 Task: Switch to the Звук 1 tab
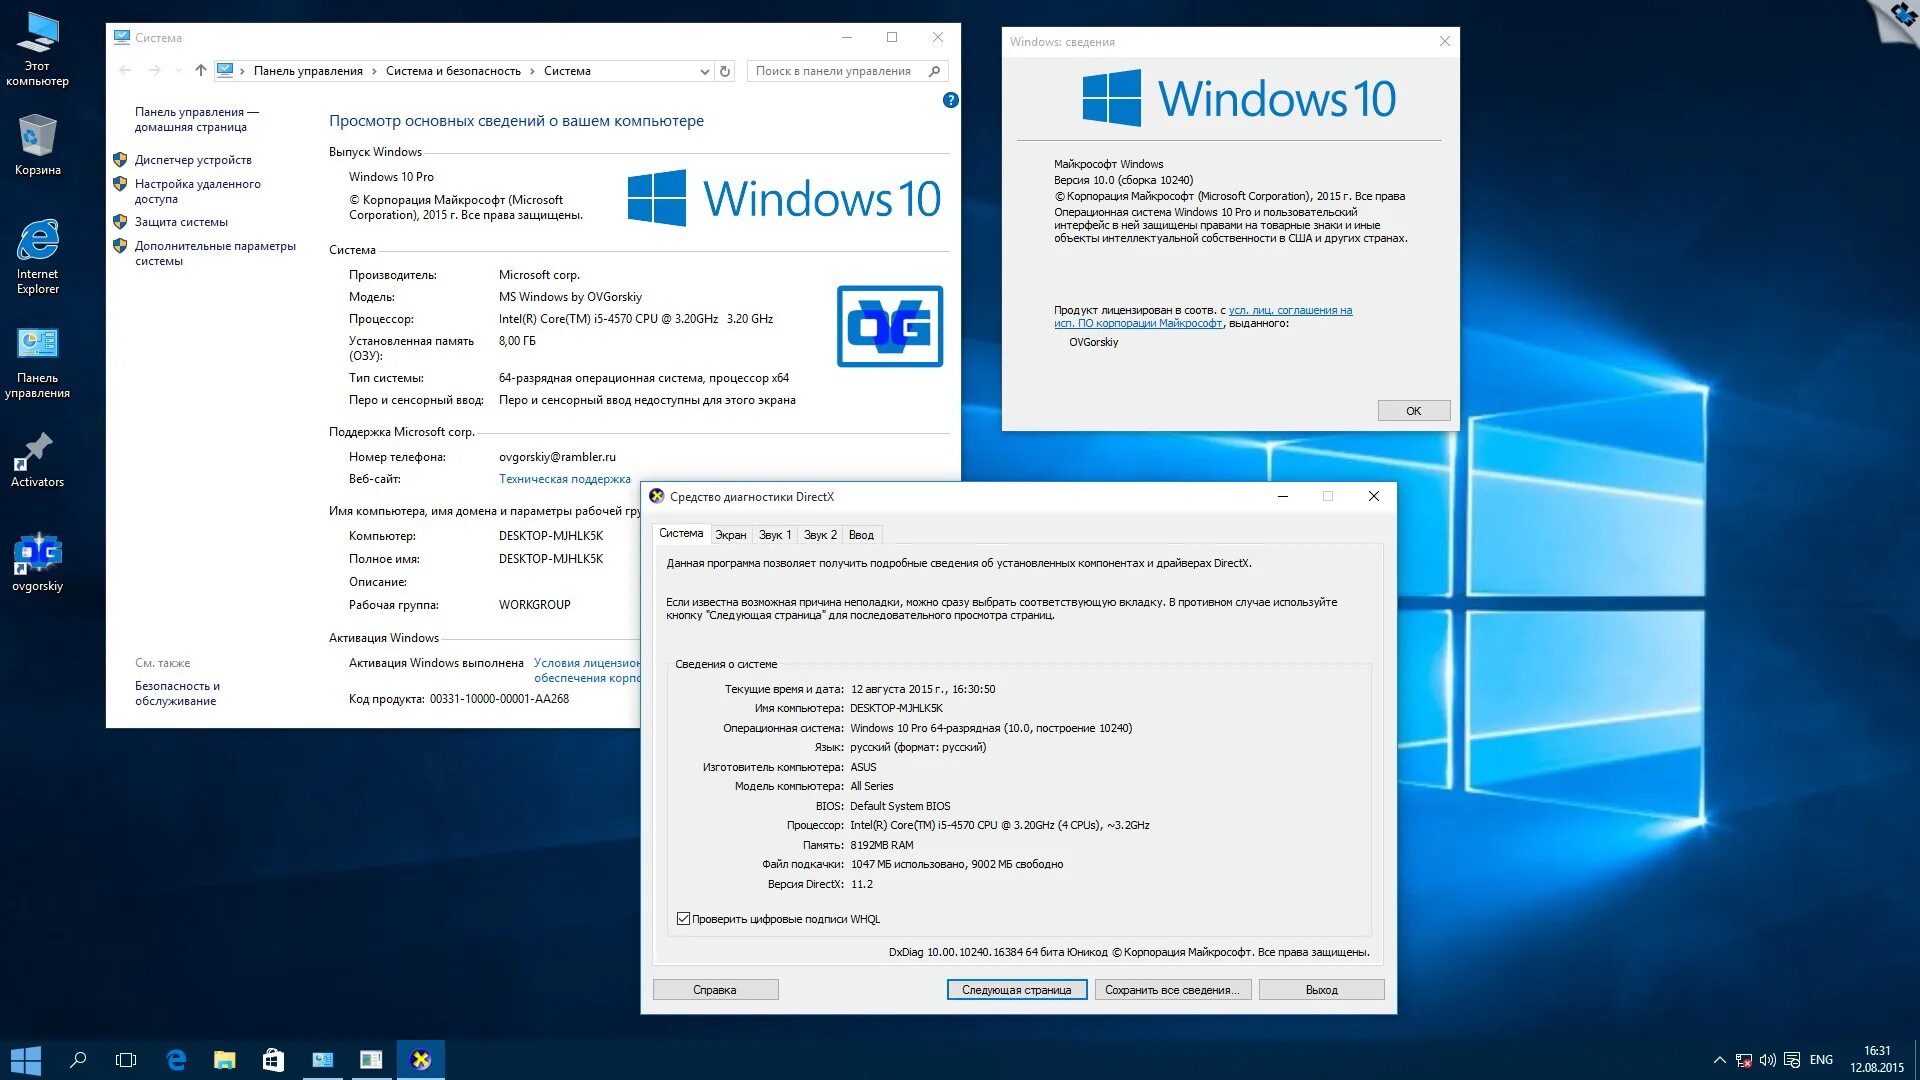coord(774,535)
